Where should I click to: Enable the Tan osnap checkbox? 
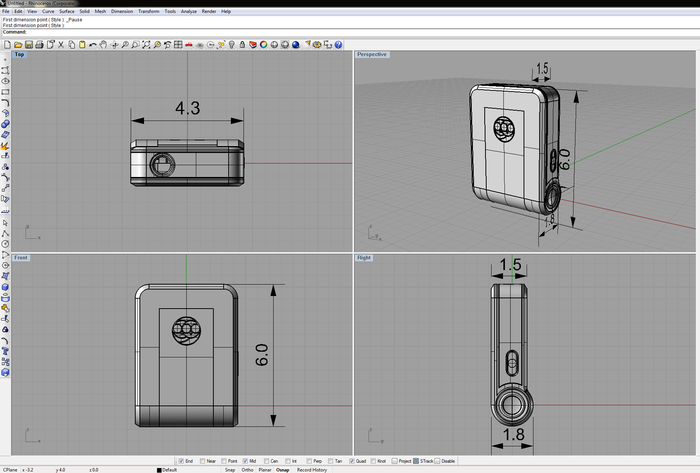pyautogui.click(x=330, y=461)
